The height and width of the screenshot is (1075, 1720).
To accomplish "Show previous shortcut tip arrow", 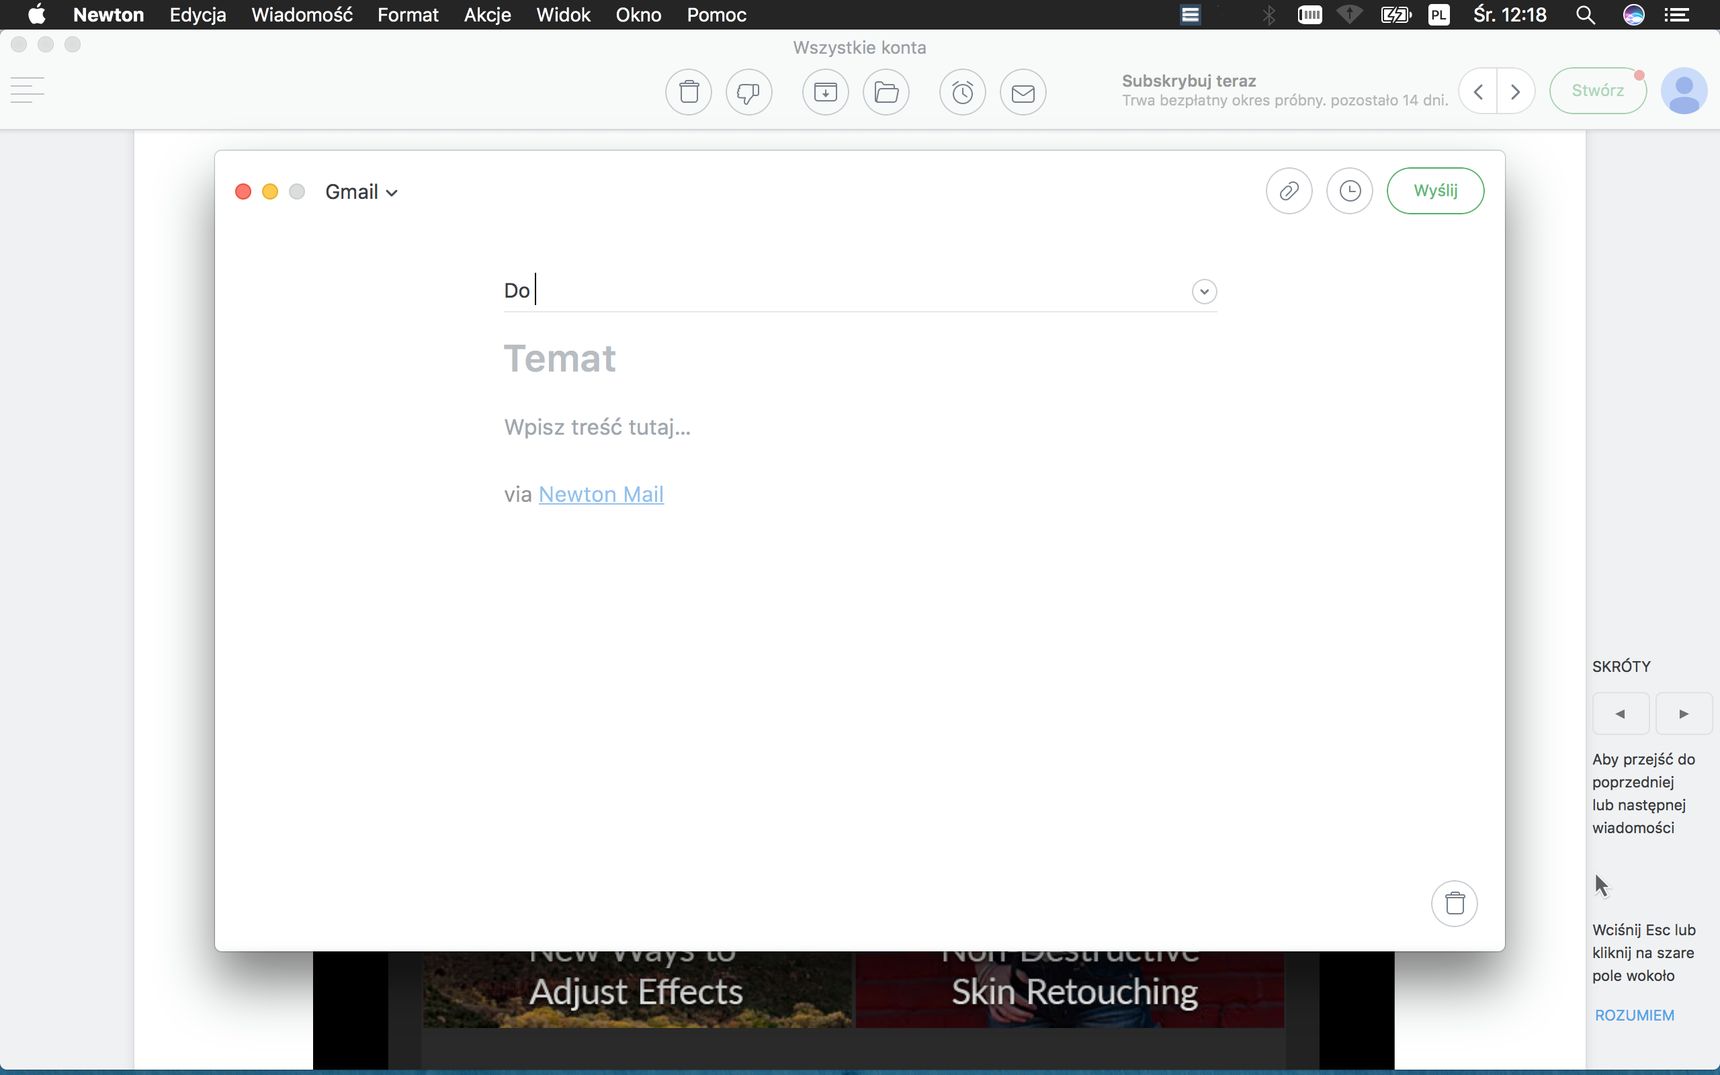I will click(1620, 713).
